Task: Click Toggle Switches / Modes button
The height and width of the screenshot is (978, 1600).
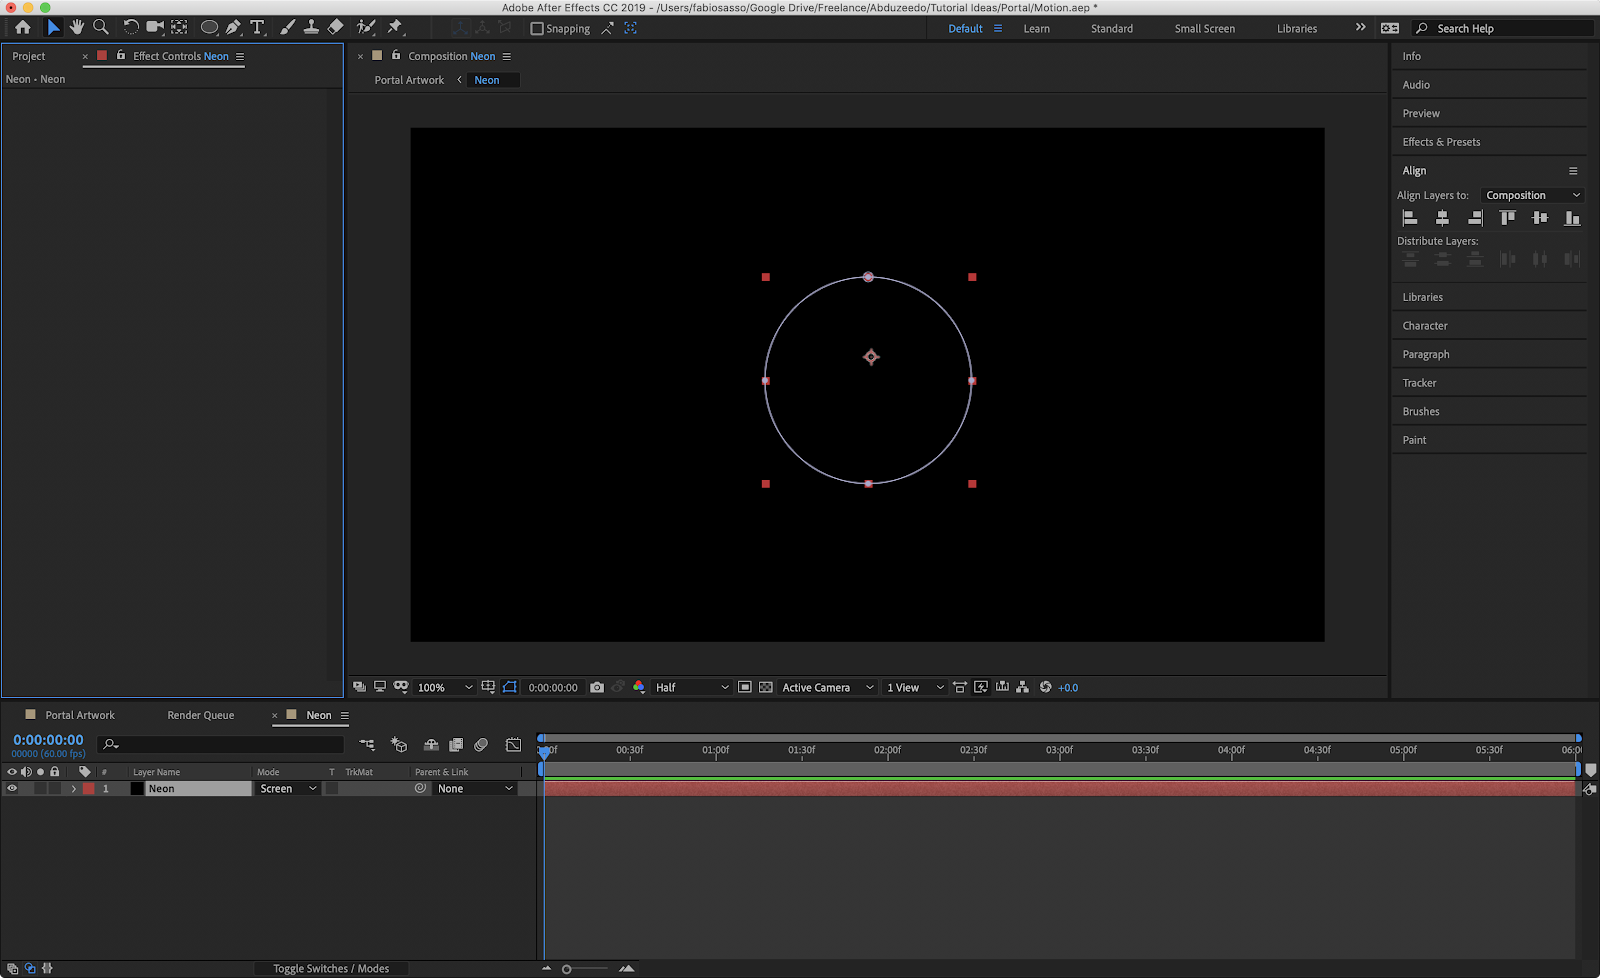Action: tap(331, 968)
